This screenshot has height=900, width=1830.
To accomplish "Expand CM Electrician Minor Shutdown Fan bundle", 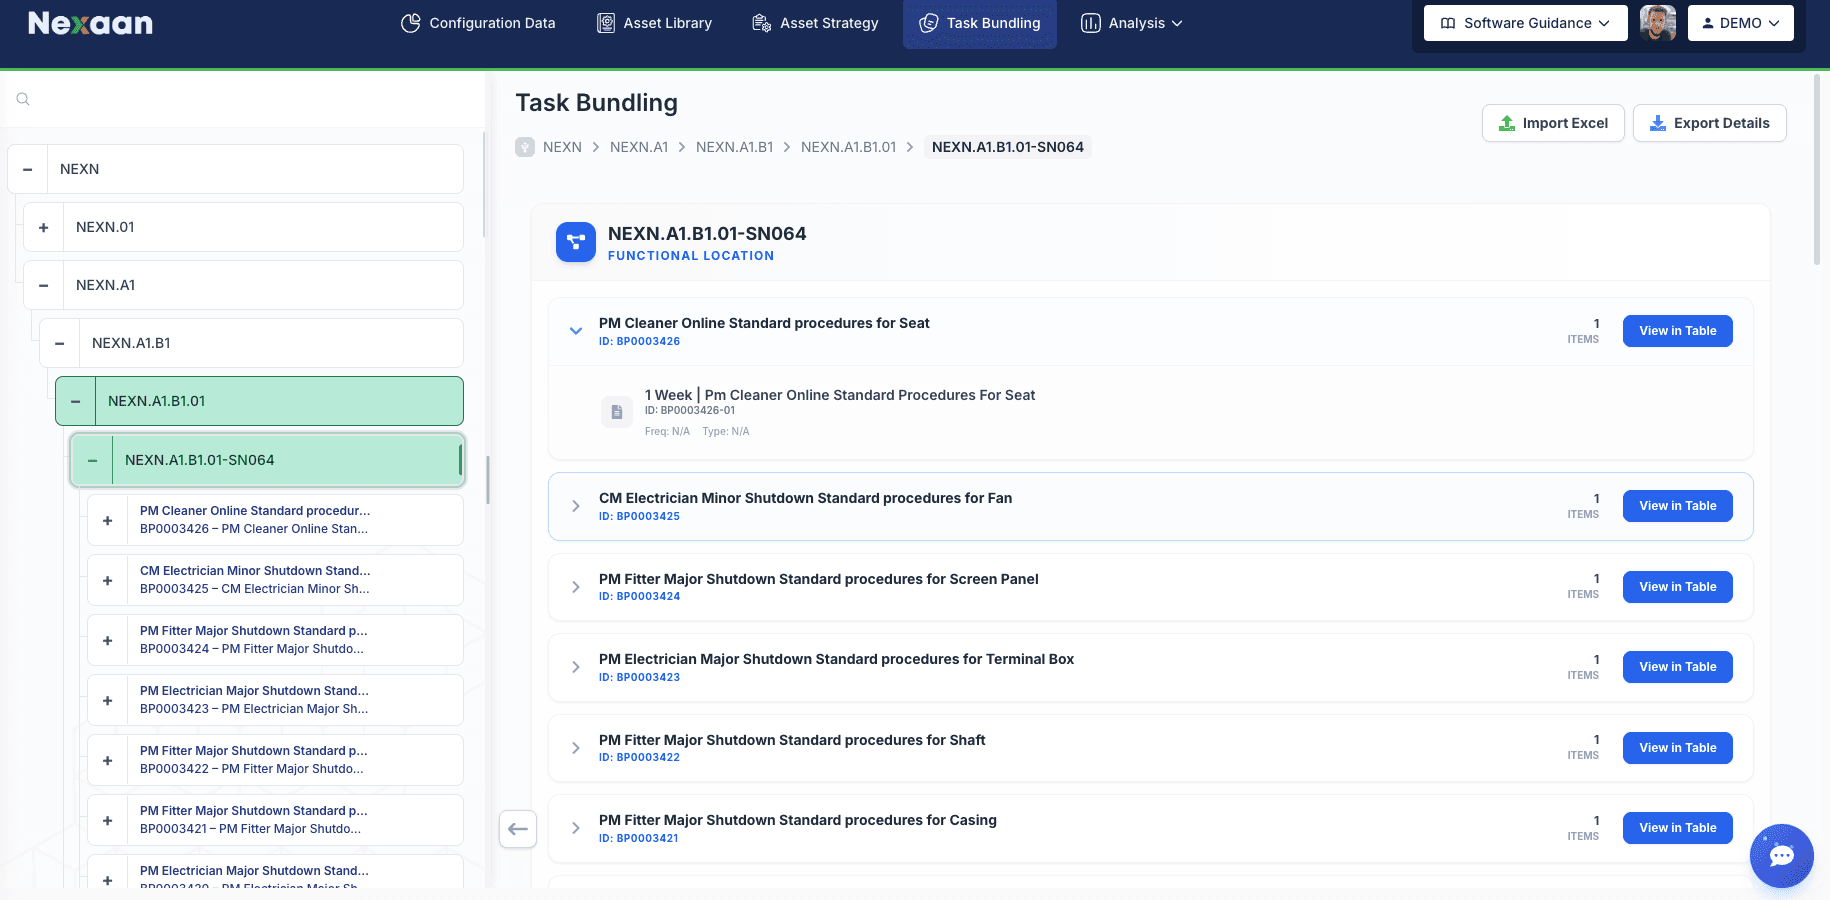I will tap(576, 506).
